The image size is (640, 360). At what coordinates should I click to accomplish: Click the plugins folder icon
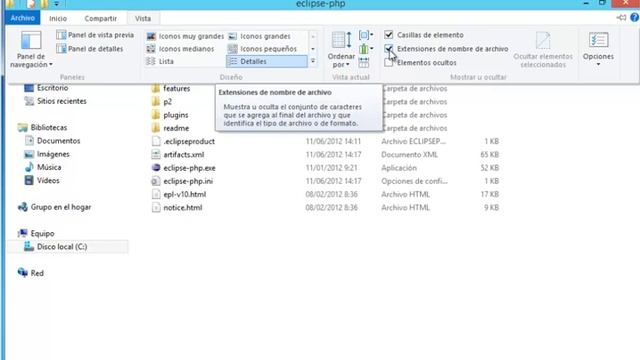[156, 115]
